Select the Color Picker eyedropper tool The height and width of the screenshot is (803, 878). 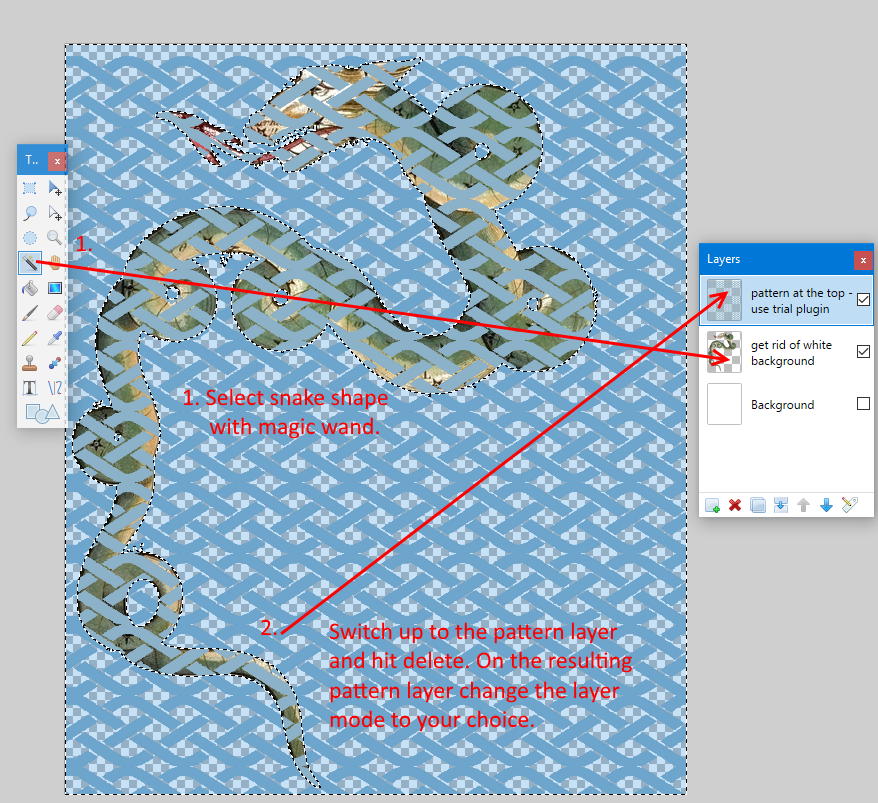54,338
